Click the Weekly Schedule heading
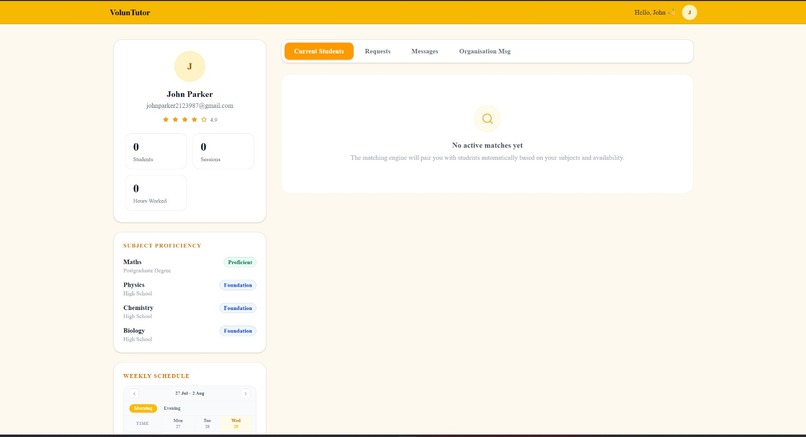This screenshot has width=806, height=437. (x=156, y=376)
